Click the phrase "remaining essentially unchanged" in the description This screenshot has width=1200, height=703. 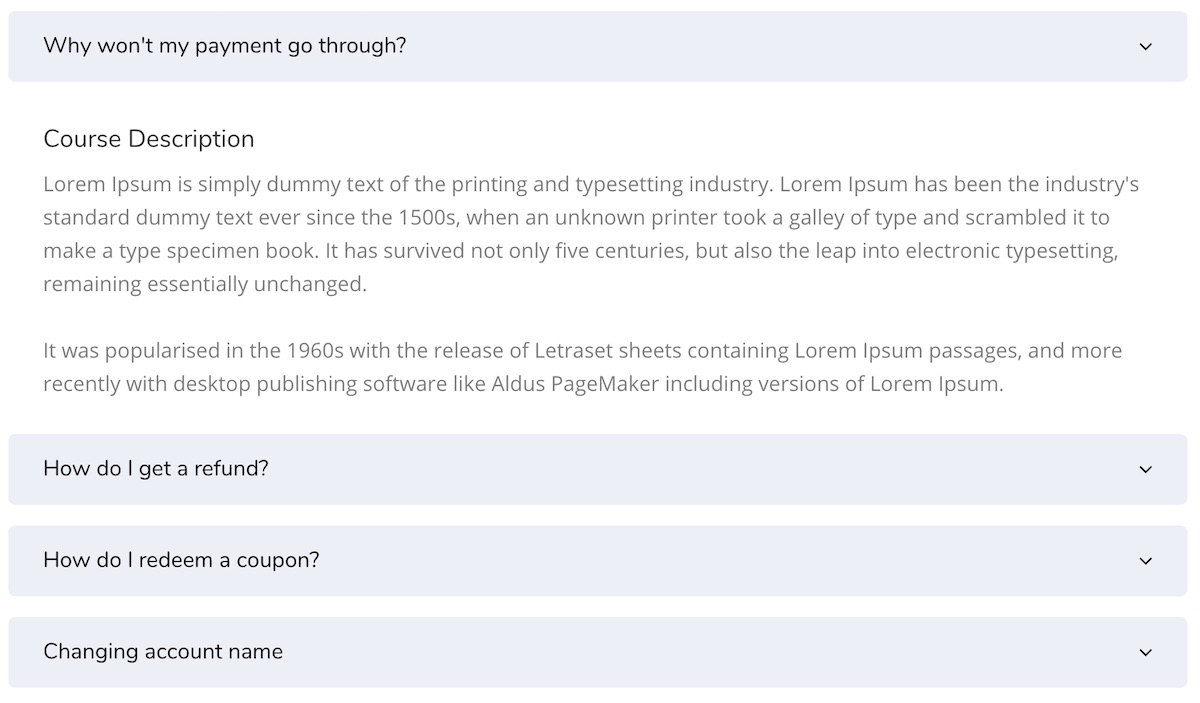coord(205,284)
